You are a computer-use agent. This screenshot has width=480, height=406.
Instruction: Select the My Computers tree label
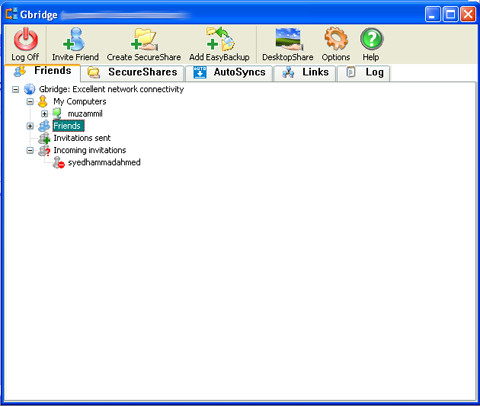pos(80,101)
